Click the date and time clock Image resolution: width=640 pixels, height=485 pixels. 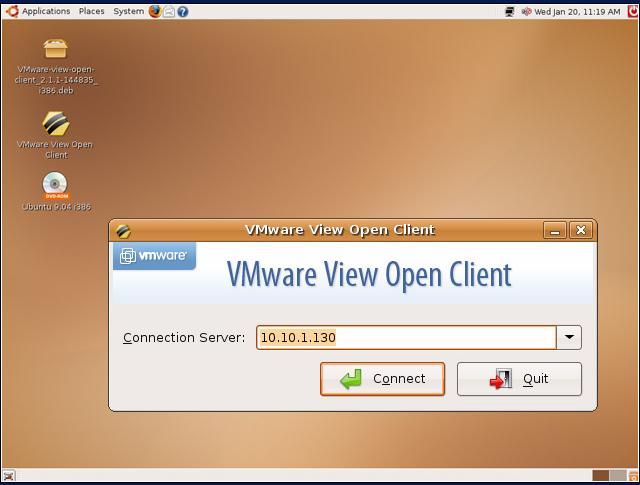tap(577, 12)
